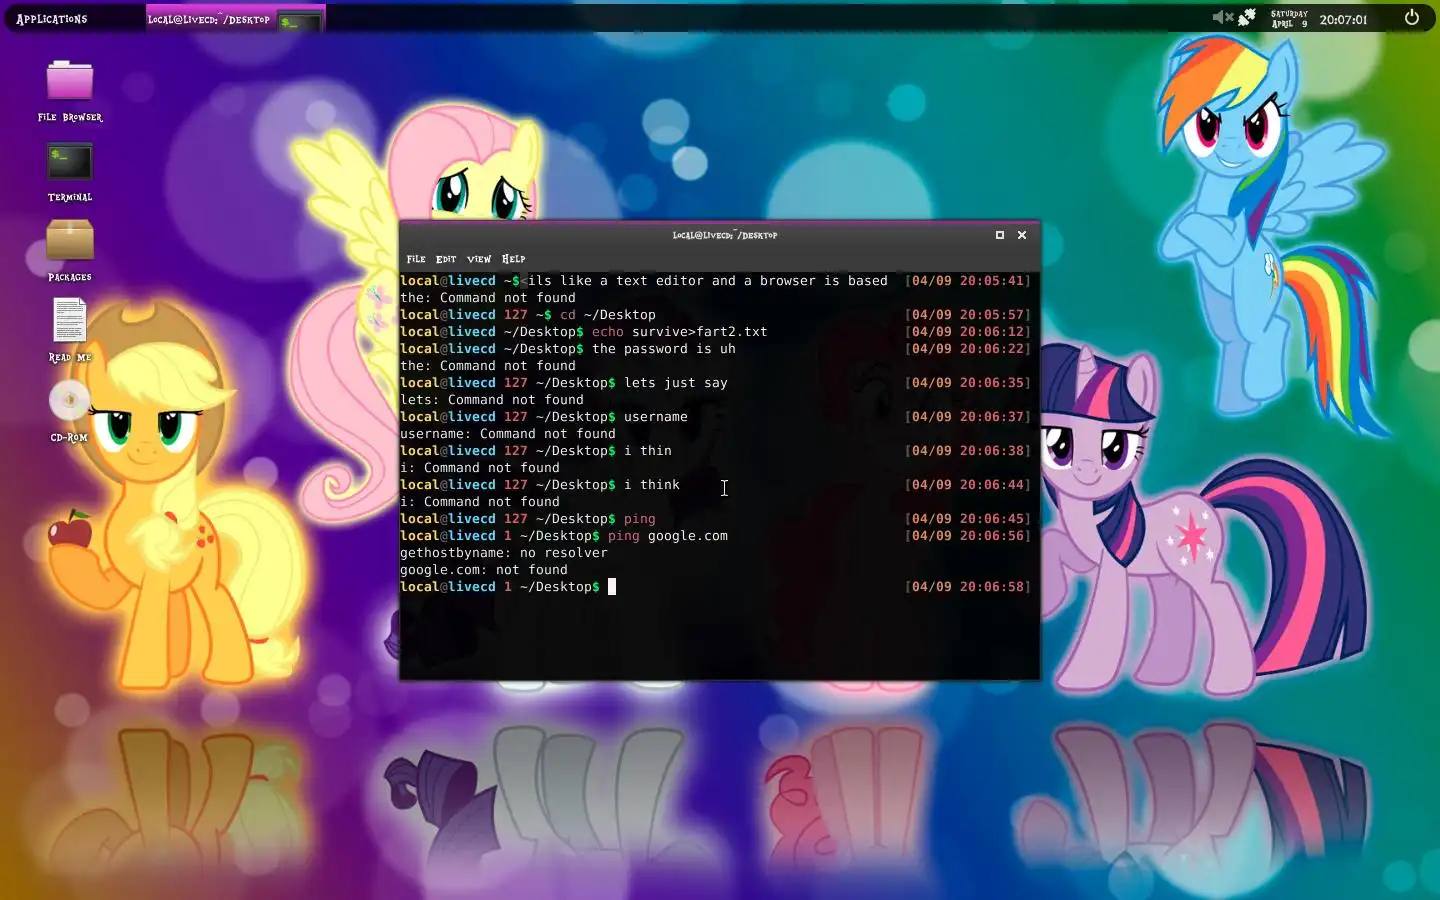
Task: Click the 'cd ~/Desktop' command text
Action: tap(608, 315)
